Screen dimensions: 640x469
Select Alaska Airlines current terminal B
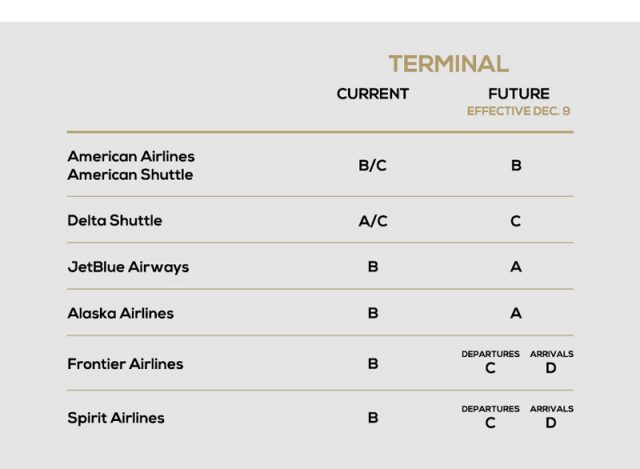tap(372, 313)
